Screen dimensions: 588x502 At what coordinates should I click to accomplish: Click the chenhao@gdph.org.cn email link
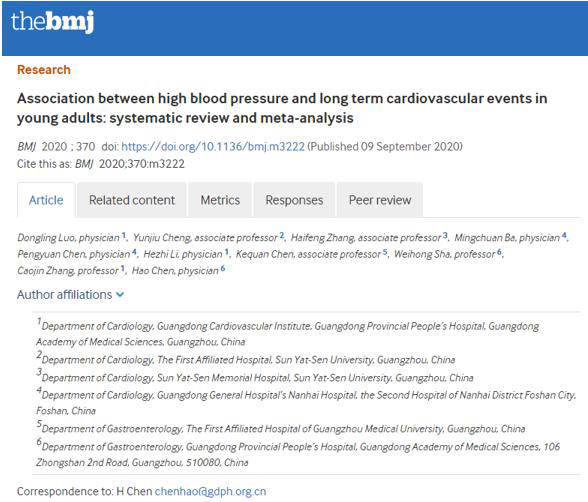[x=210, y=491]
